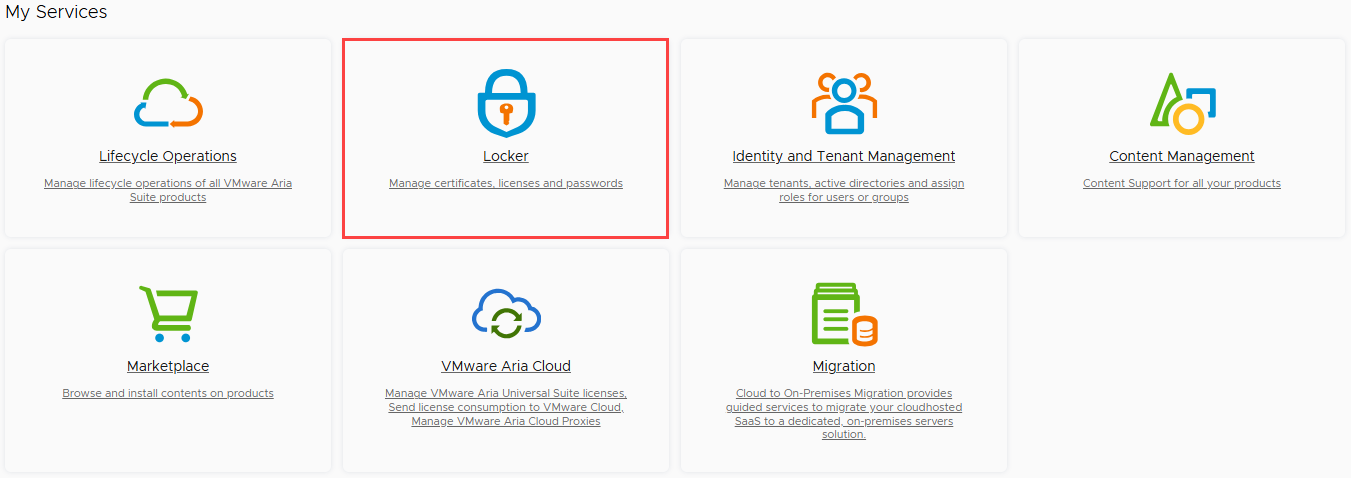
Task: Go to Identity and Tenant Management title
Action: pyautogui.click(x=844, y=157)
